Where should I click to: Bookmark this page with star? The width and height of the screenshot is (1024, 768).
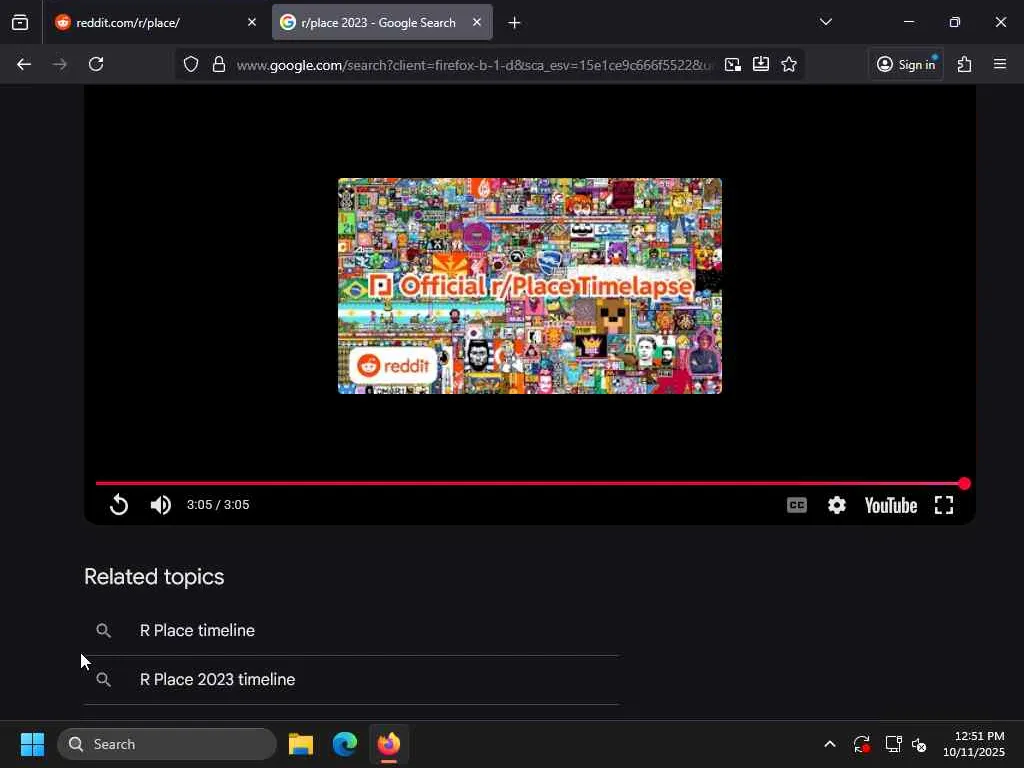pyautogui.click(x=789, y=64)
